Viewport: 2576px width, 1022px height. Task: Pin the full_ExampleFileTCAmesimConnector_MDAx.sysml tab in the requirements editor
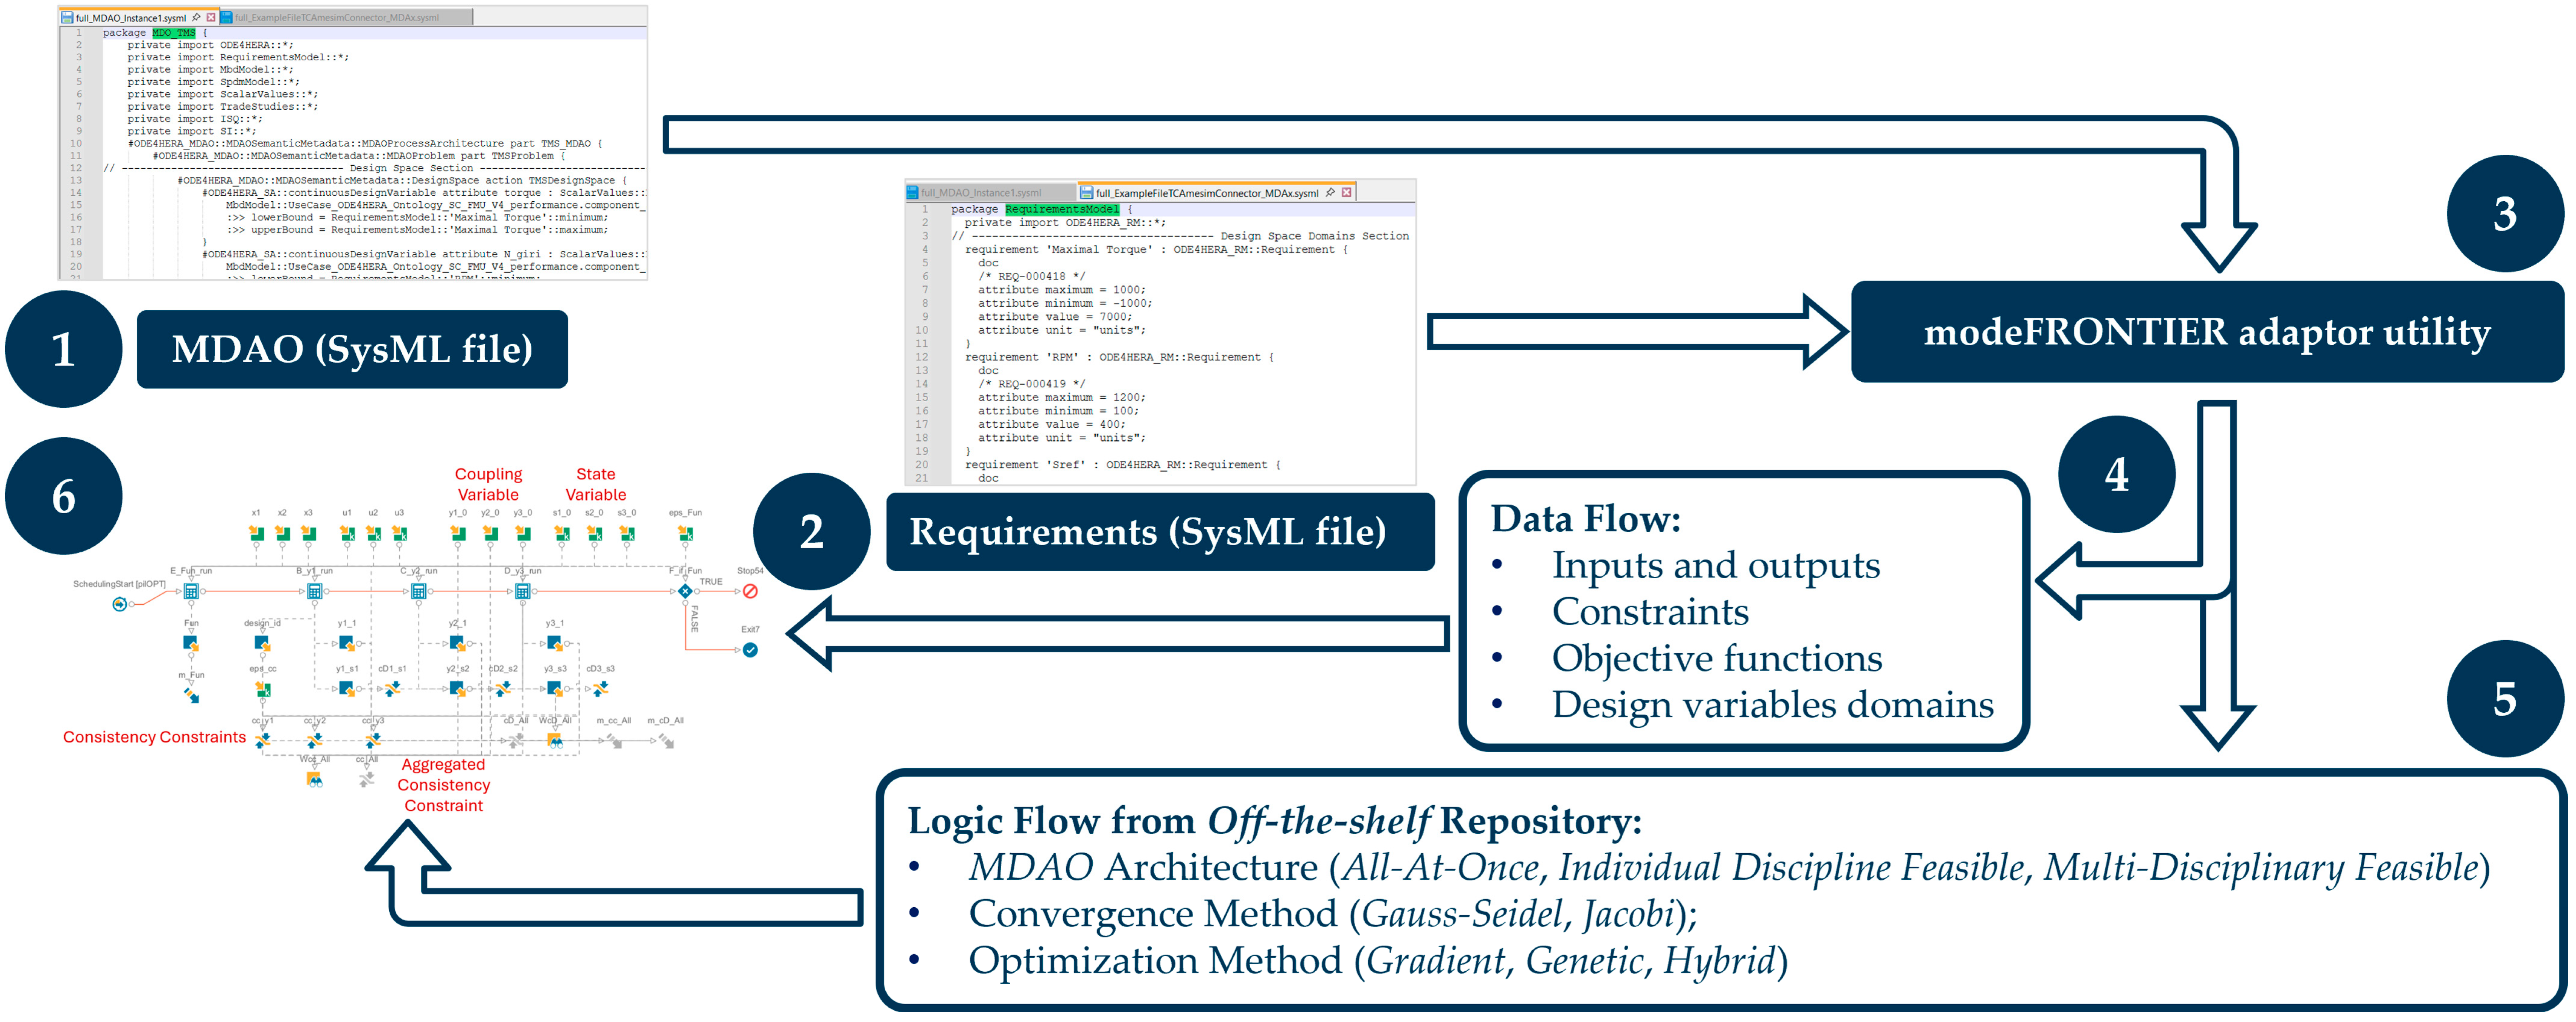point(1331,192)
